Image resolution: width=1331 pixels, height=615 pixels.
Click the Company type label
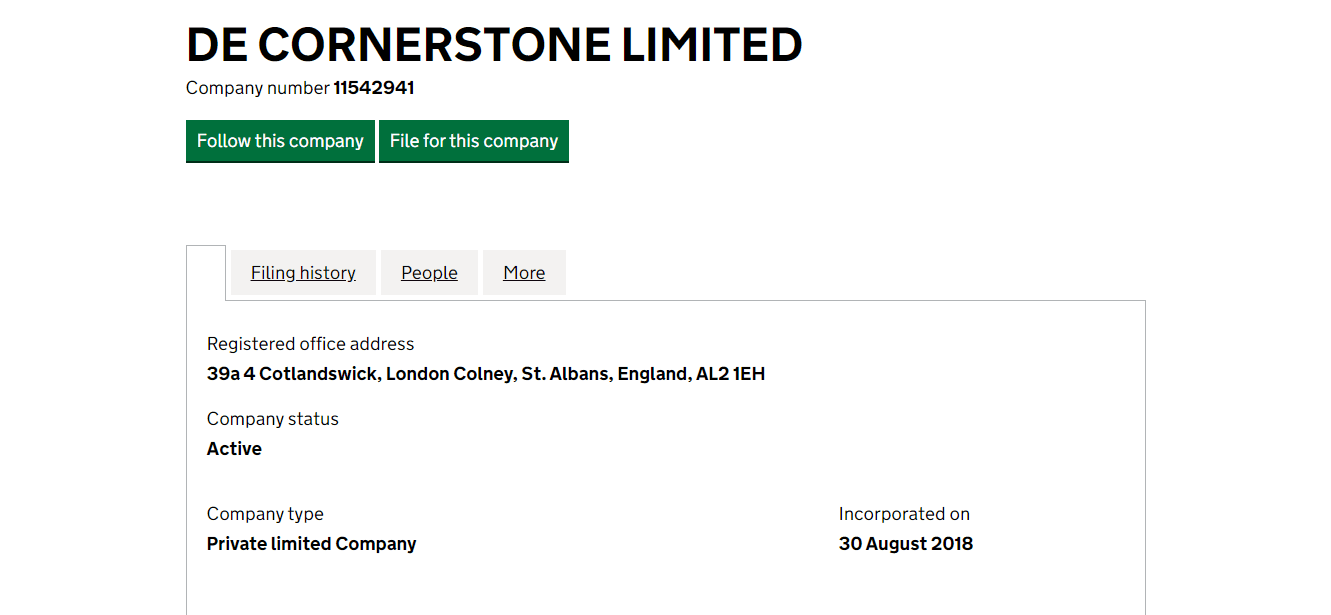265,514
